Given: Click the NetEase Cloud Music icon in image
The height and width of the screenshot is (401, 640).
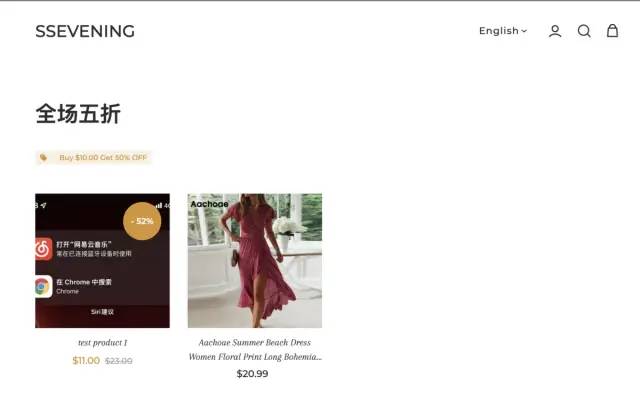Looking at the screenshot, I should [x=43, y=249].
